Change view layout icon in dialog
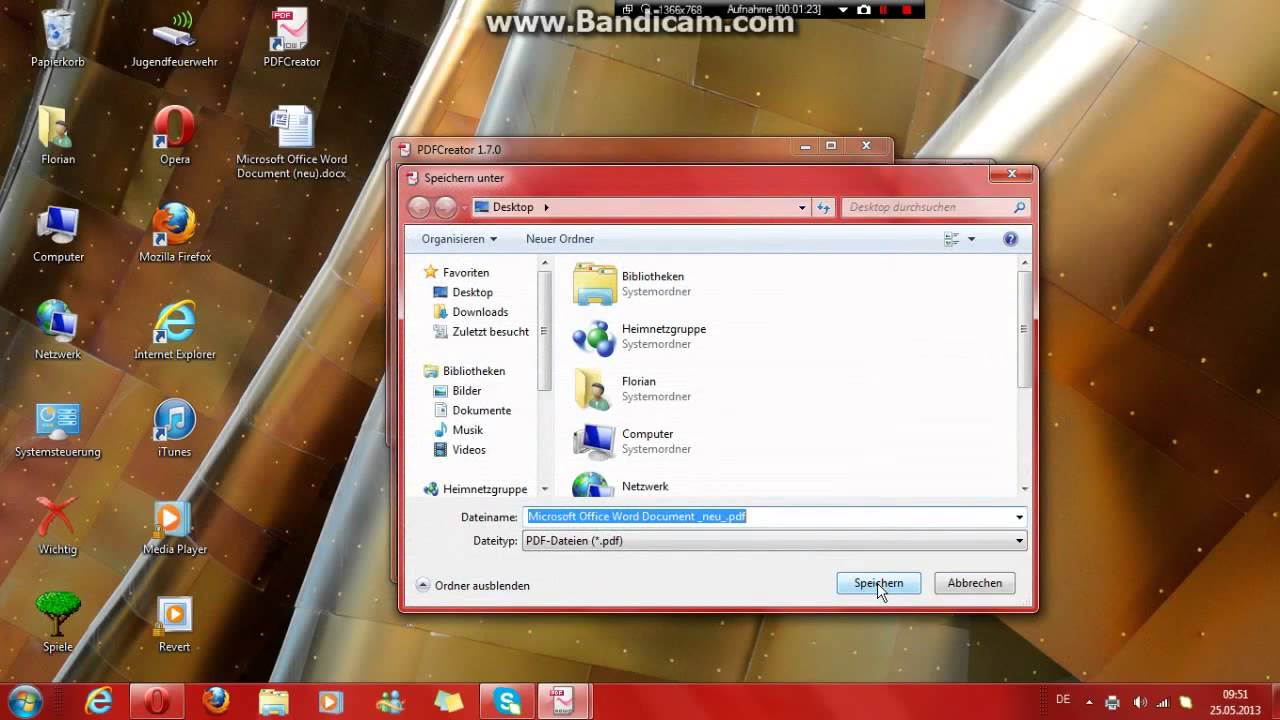The image size is (1280, 720). 951,239
